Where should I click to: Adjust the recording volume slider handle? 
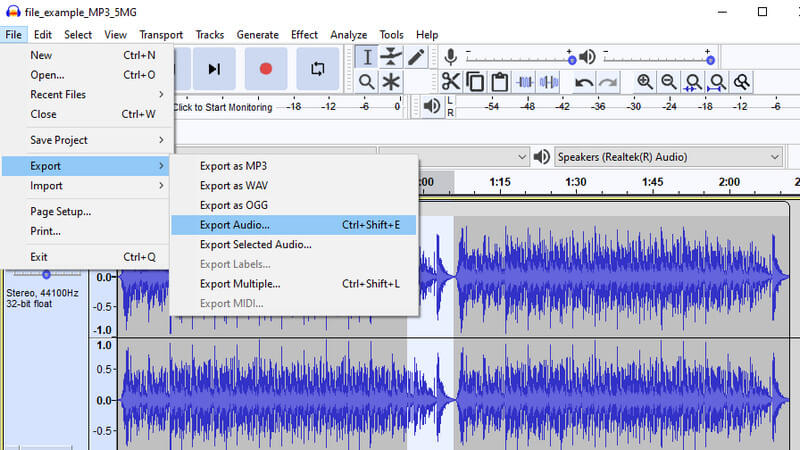572,60
